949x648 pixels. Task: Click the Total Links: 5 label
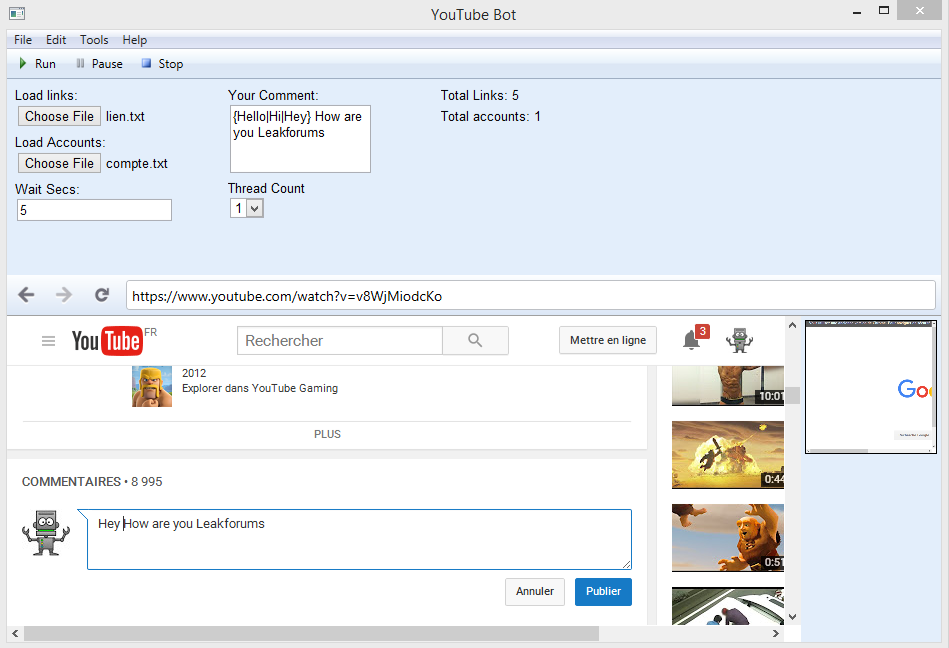click(479, 96)
